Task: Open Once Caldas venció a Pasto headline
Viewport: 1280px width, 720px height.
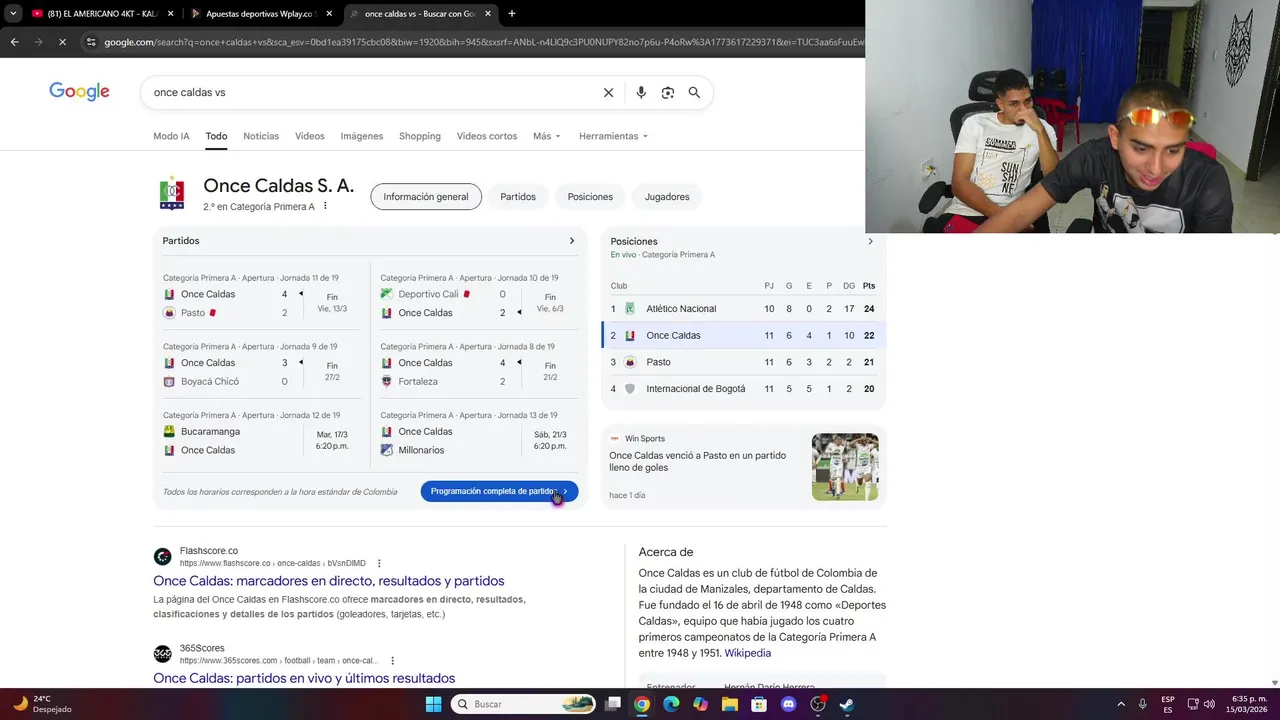Action: tap(698, 461)
